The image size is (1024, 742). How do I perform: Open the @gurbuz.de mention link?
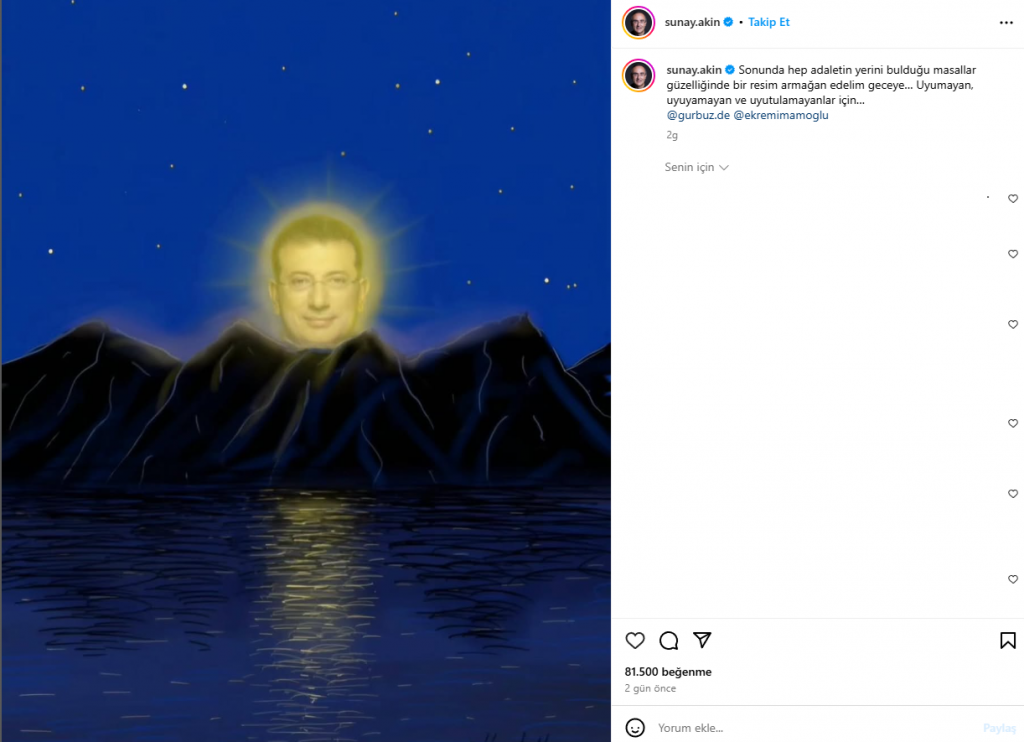coord(698,115)
